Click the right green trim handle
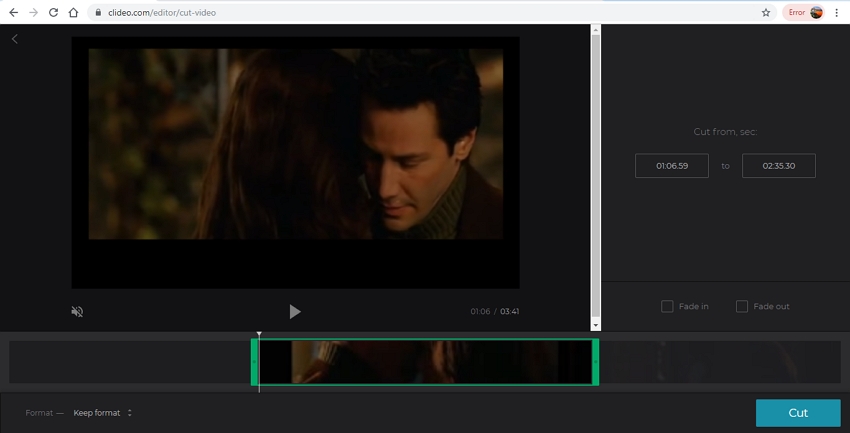 596,362
